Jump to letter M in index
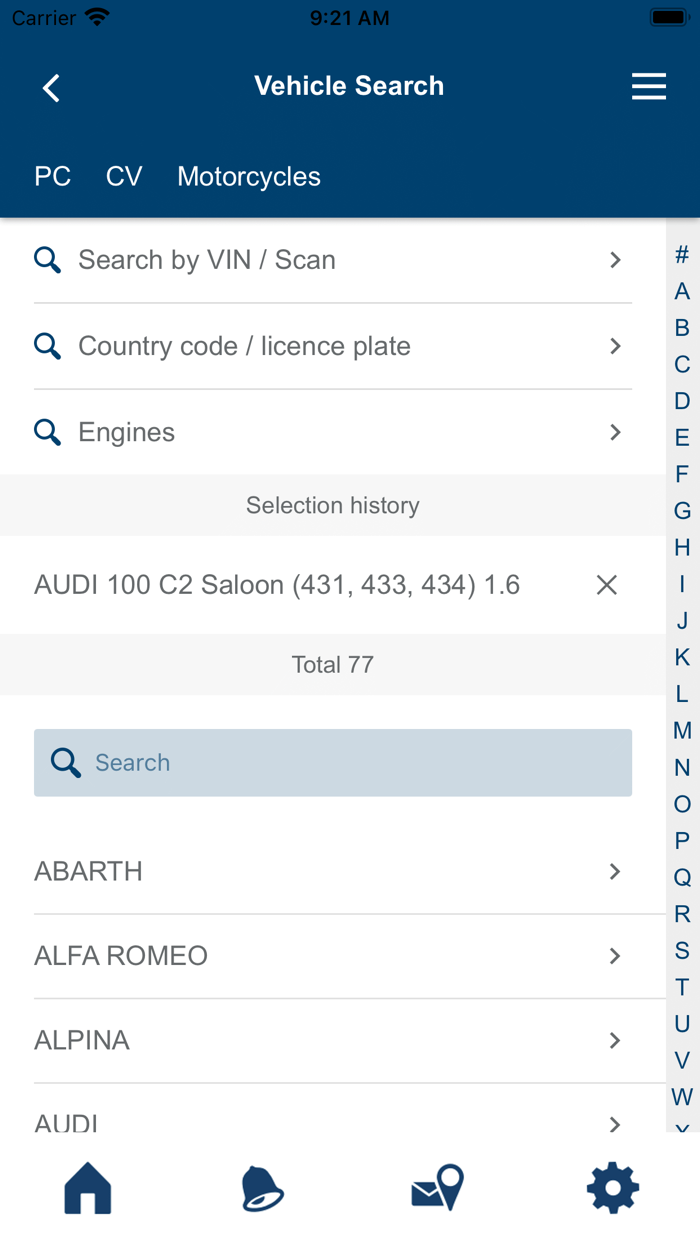 682,731
